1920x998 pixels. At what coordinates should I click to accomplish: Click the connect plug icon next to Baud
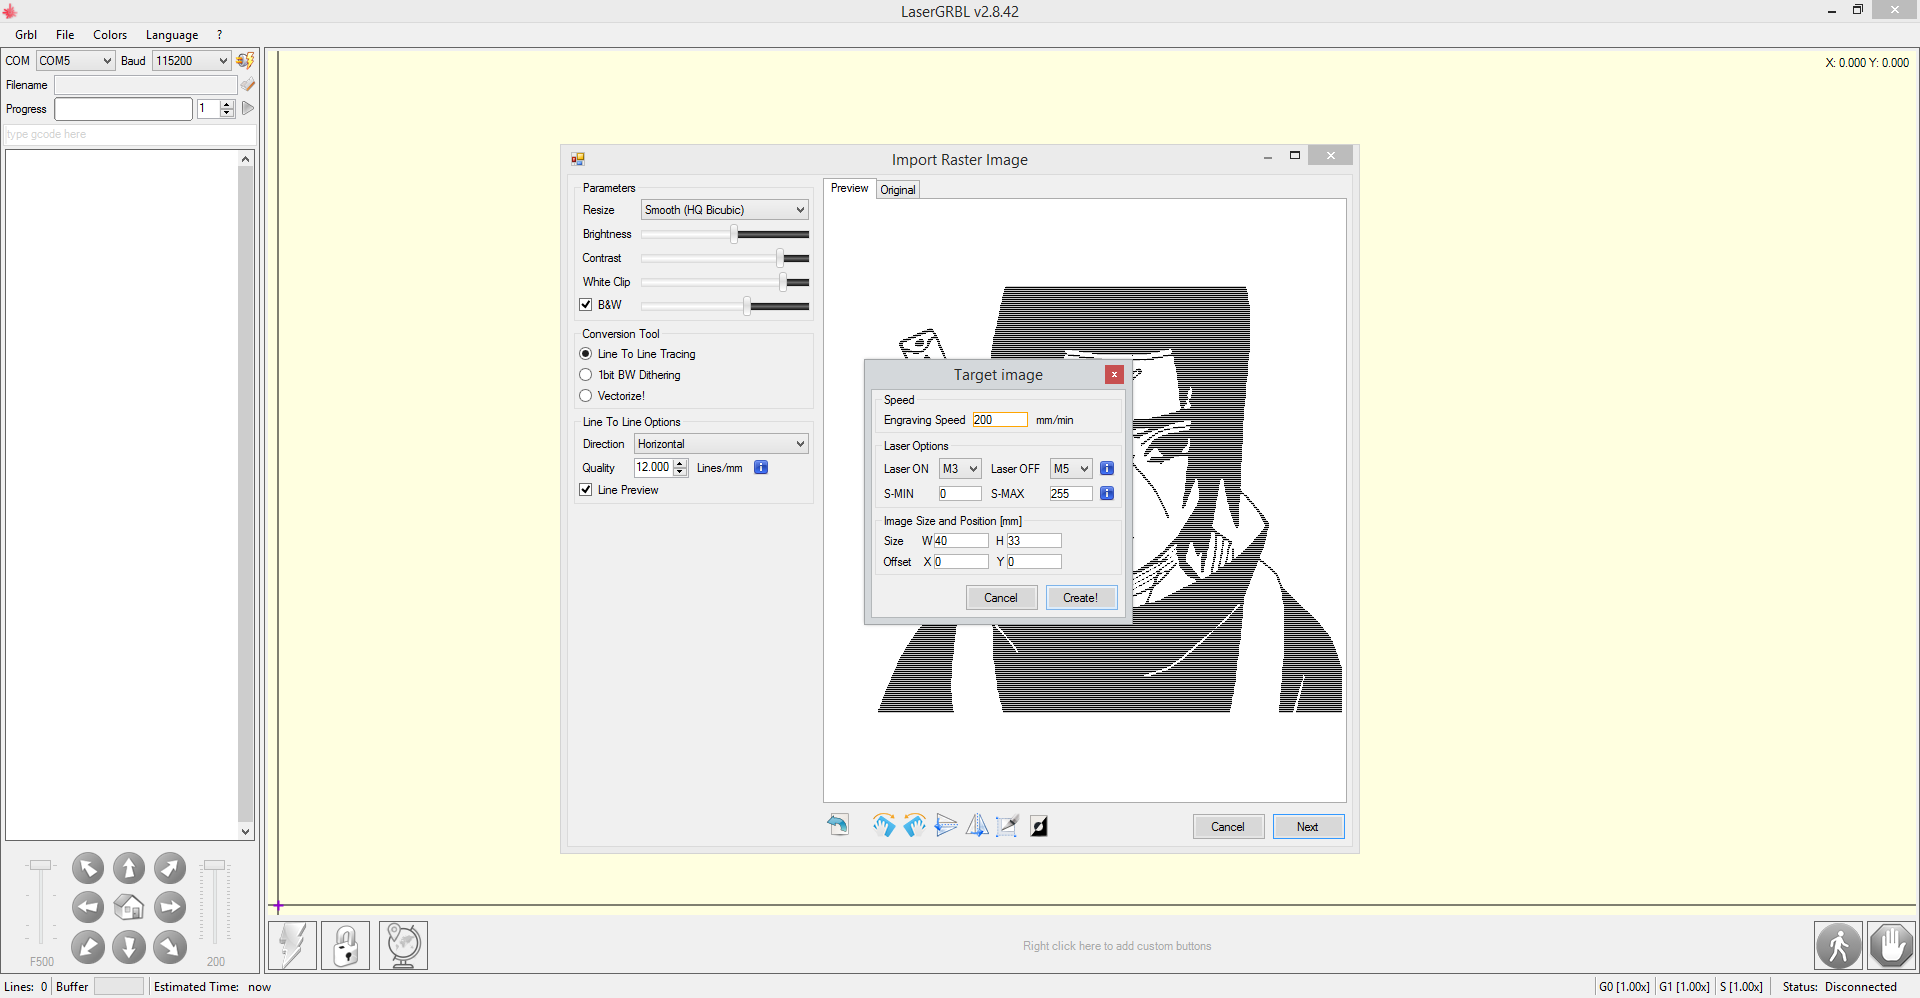coord(245,61)
